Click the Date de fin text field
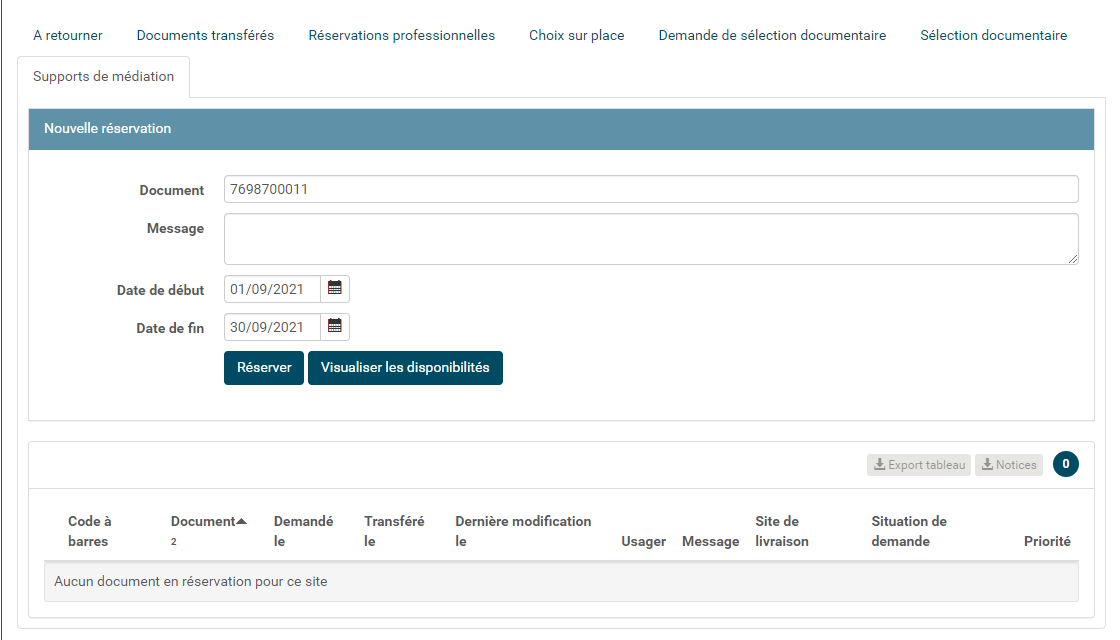This screenshot has width=1120, height=640. [272, 326]
